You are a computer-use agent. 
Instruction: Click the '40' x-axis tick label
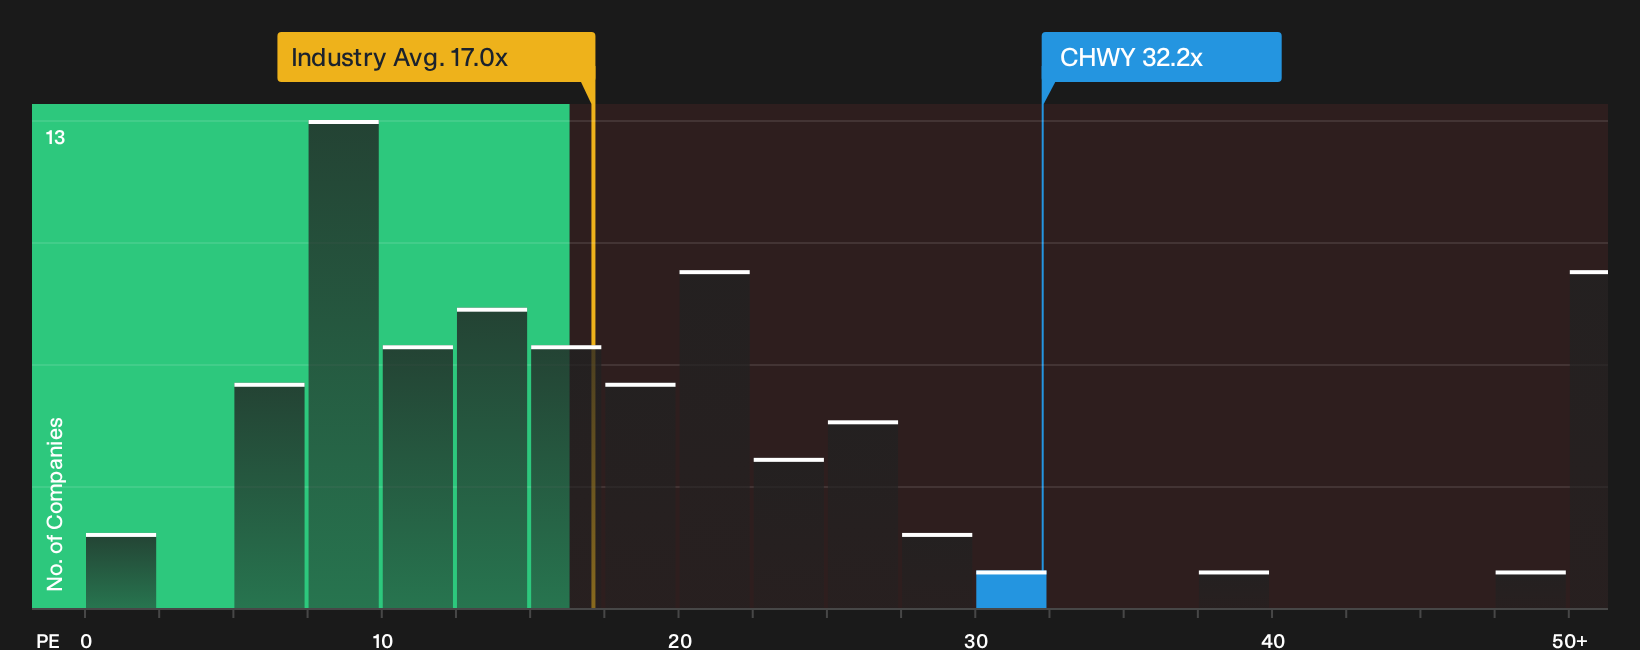pos(1272,641)
